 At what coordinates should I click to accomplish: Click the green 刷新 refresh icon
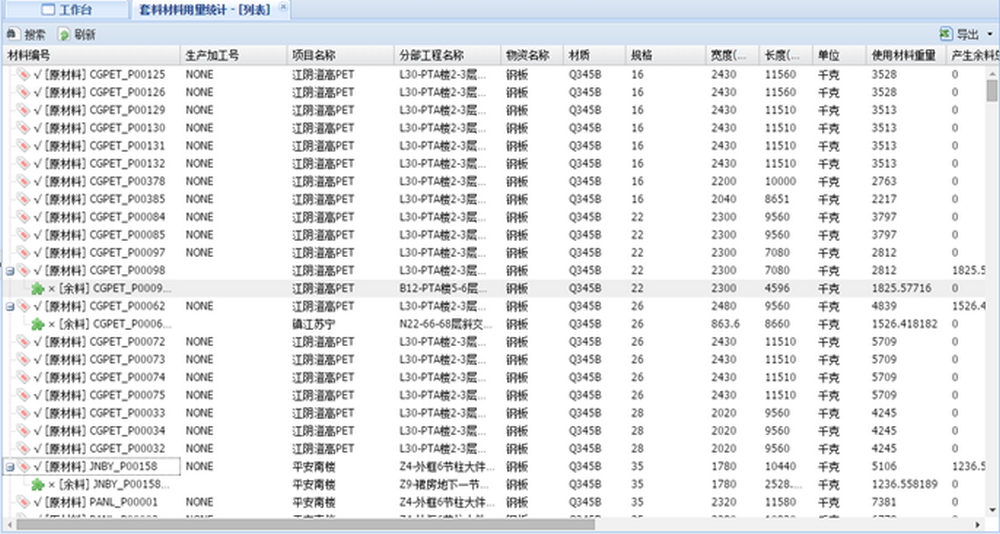[x=64, y=34]
